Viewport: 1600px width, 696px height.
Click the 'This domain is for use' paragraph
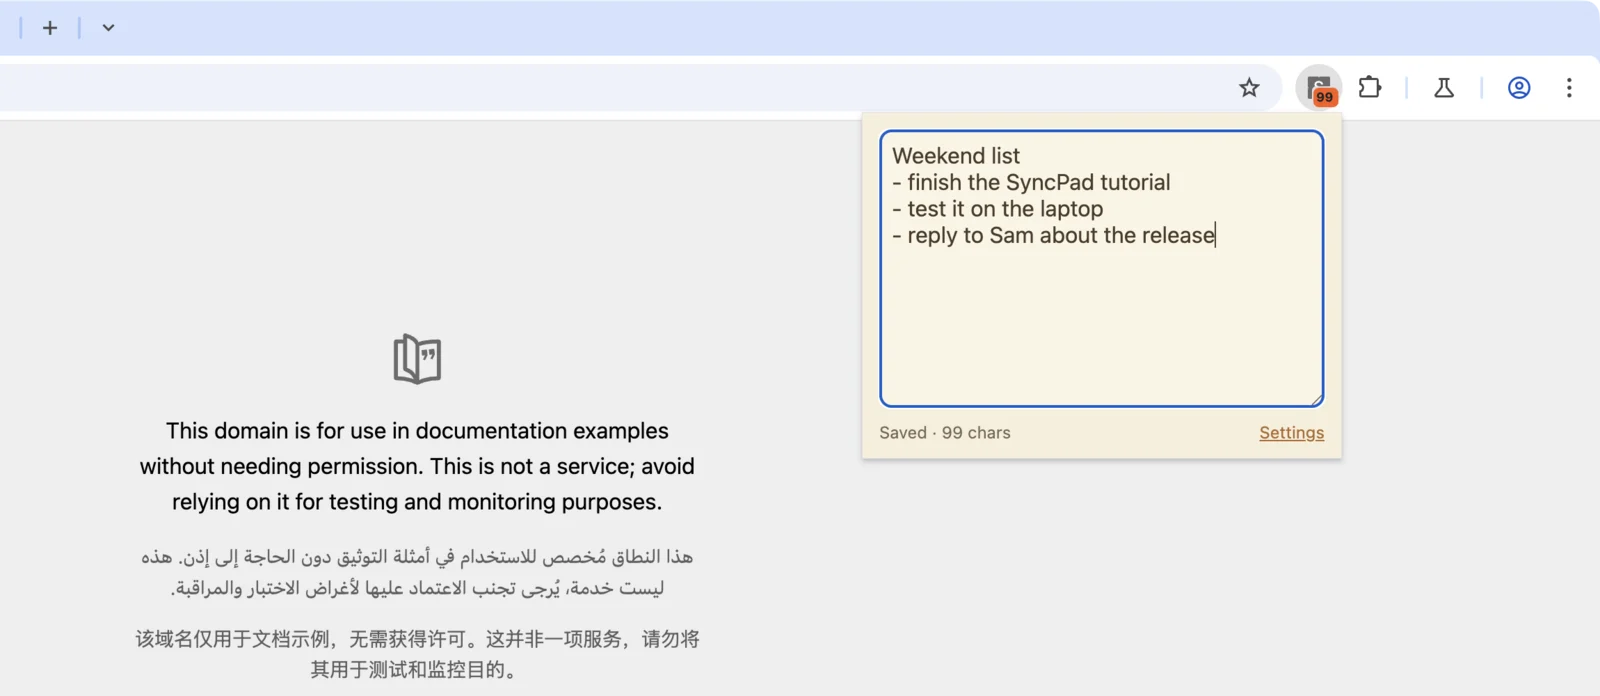point(417,466)
